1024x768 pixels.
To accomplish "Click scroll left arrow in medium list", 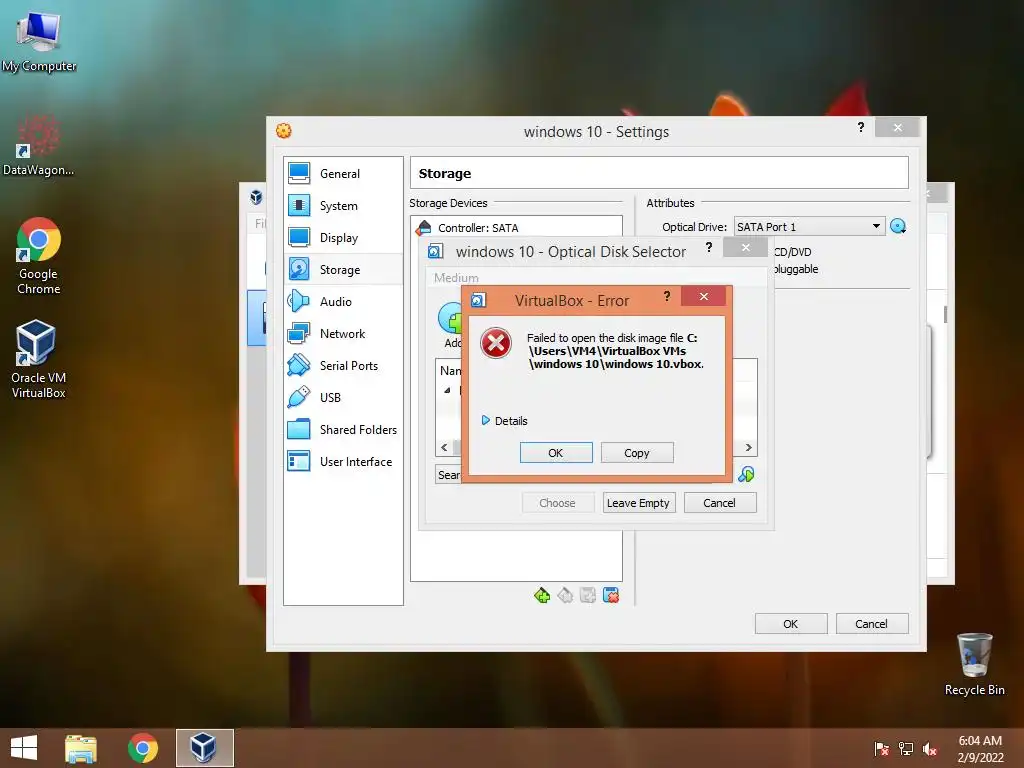I will (x=444, y=447).
